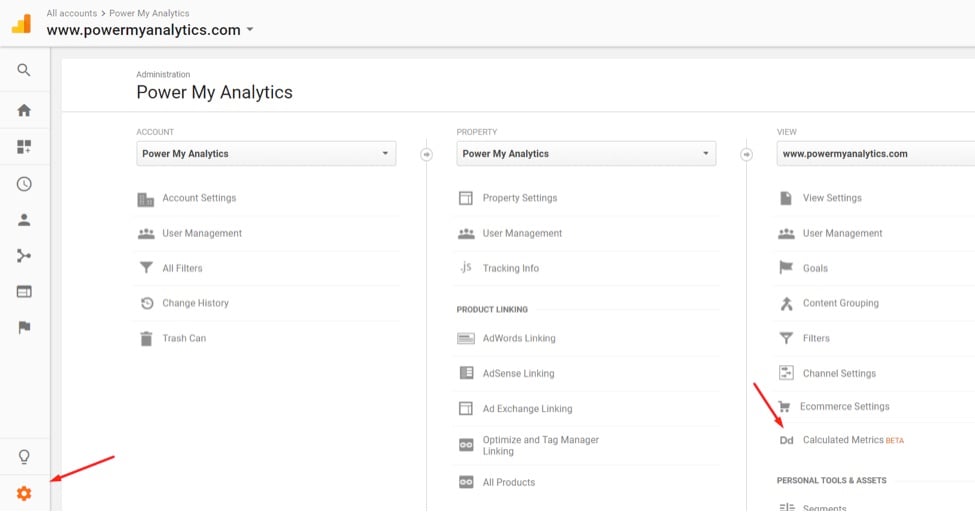Open Content Grouping
This screenshot has height=512, width=975.
pos(841,303)
